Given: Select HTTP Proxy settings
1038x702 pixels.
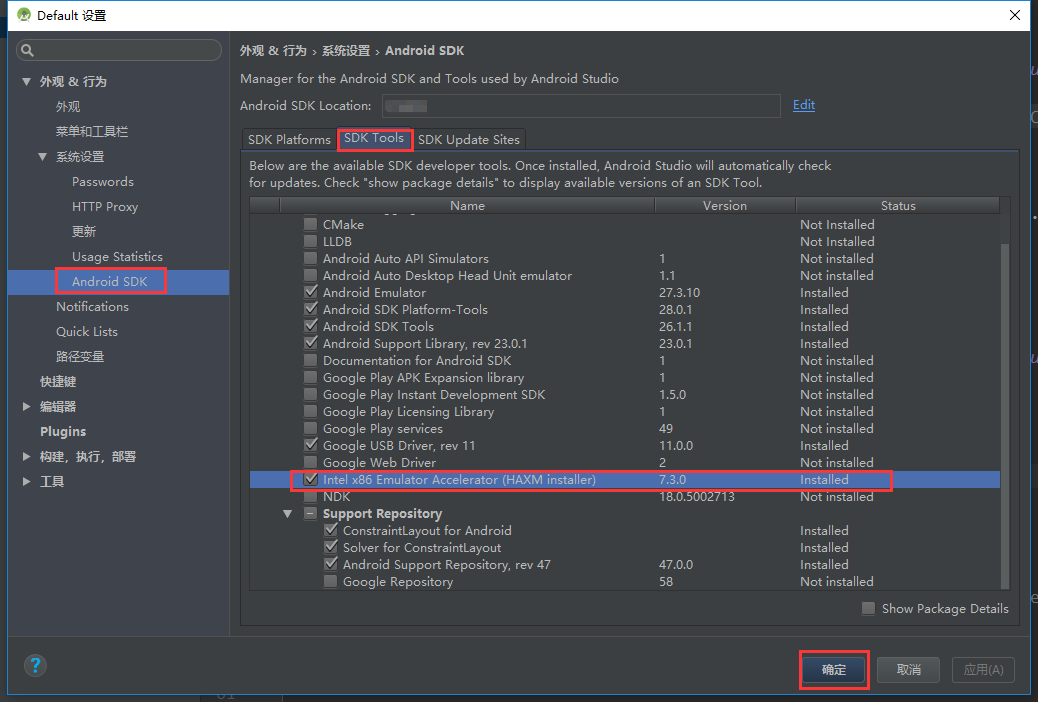Looking at the screenshot, I should [x=105, y=207].
